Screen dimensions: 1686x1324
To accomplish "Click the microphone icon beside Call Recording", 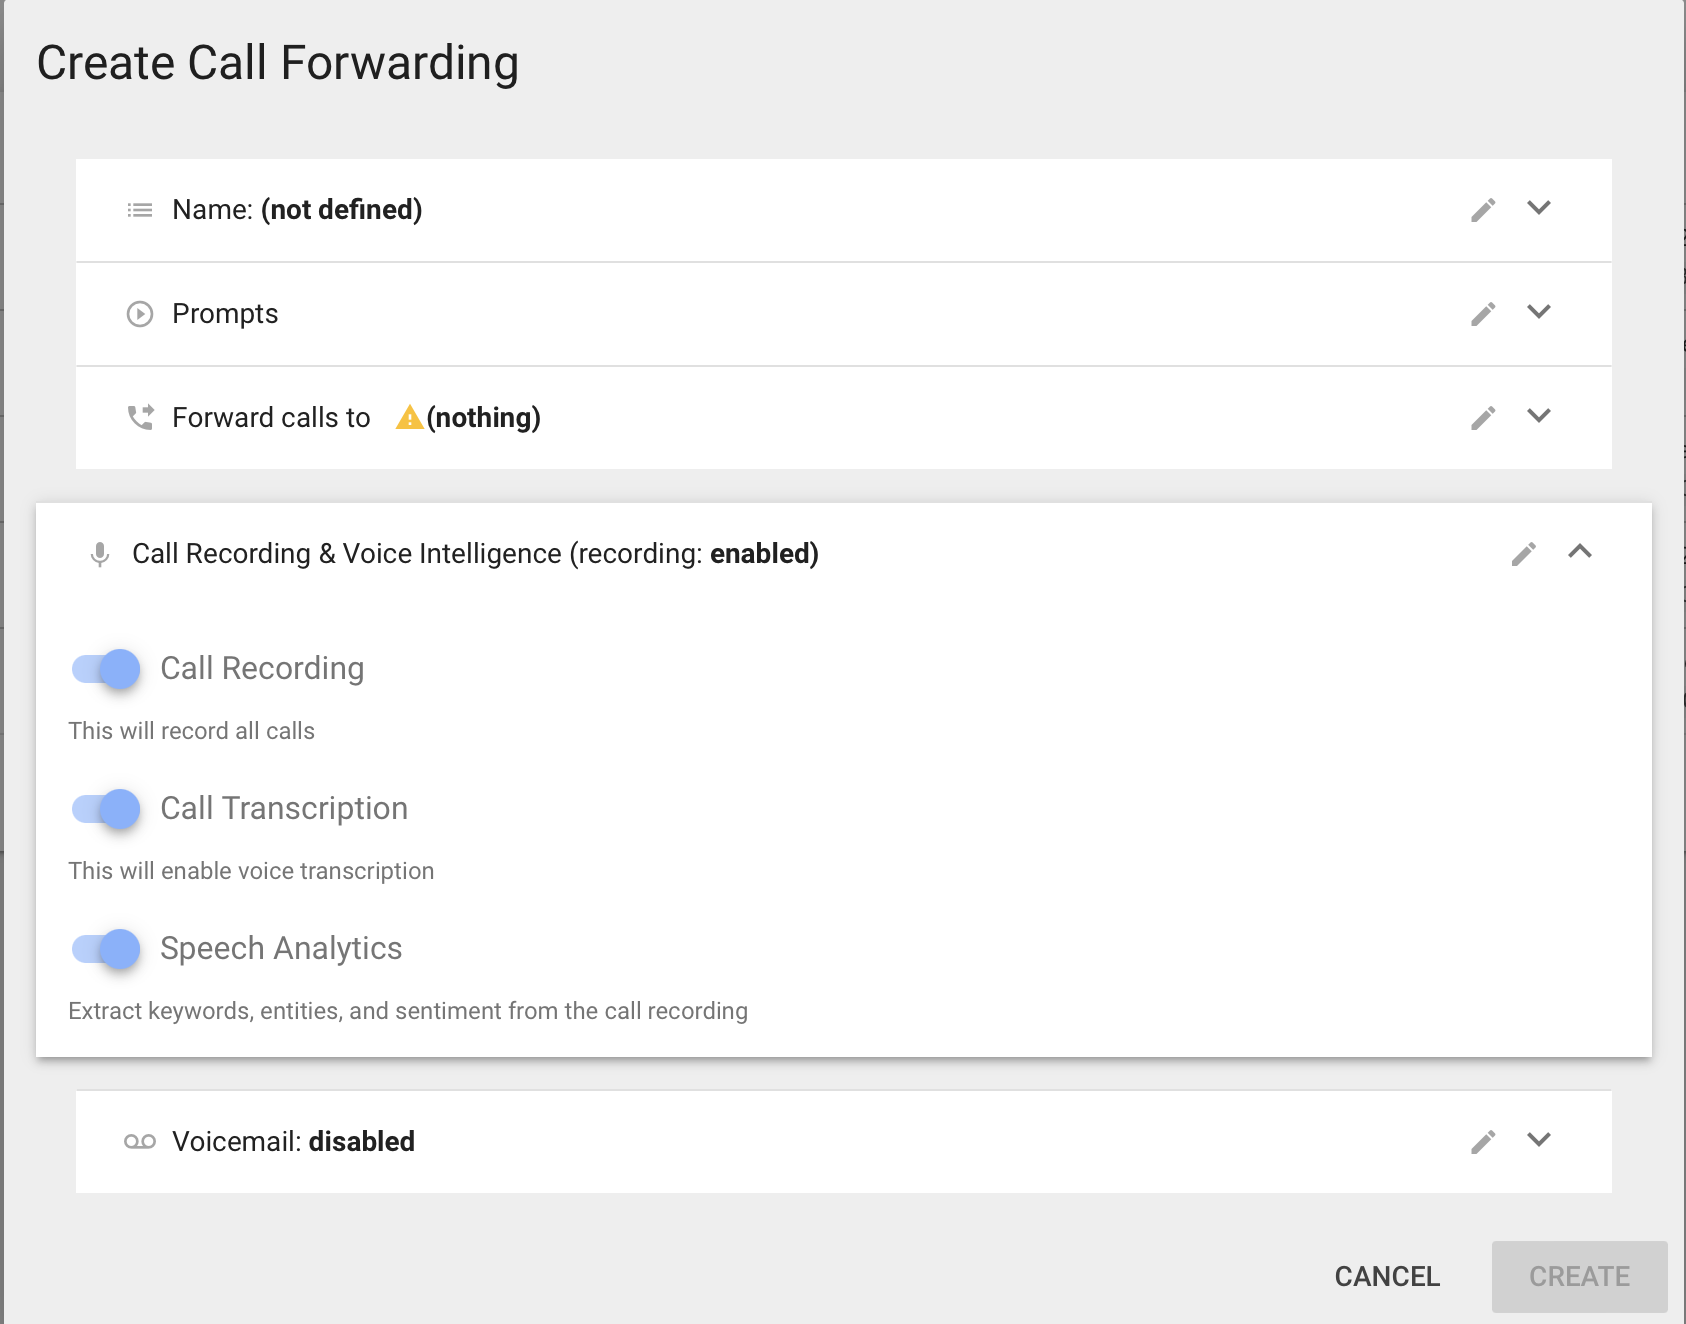I will pyautogui.click(x=100, y=554).
